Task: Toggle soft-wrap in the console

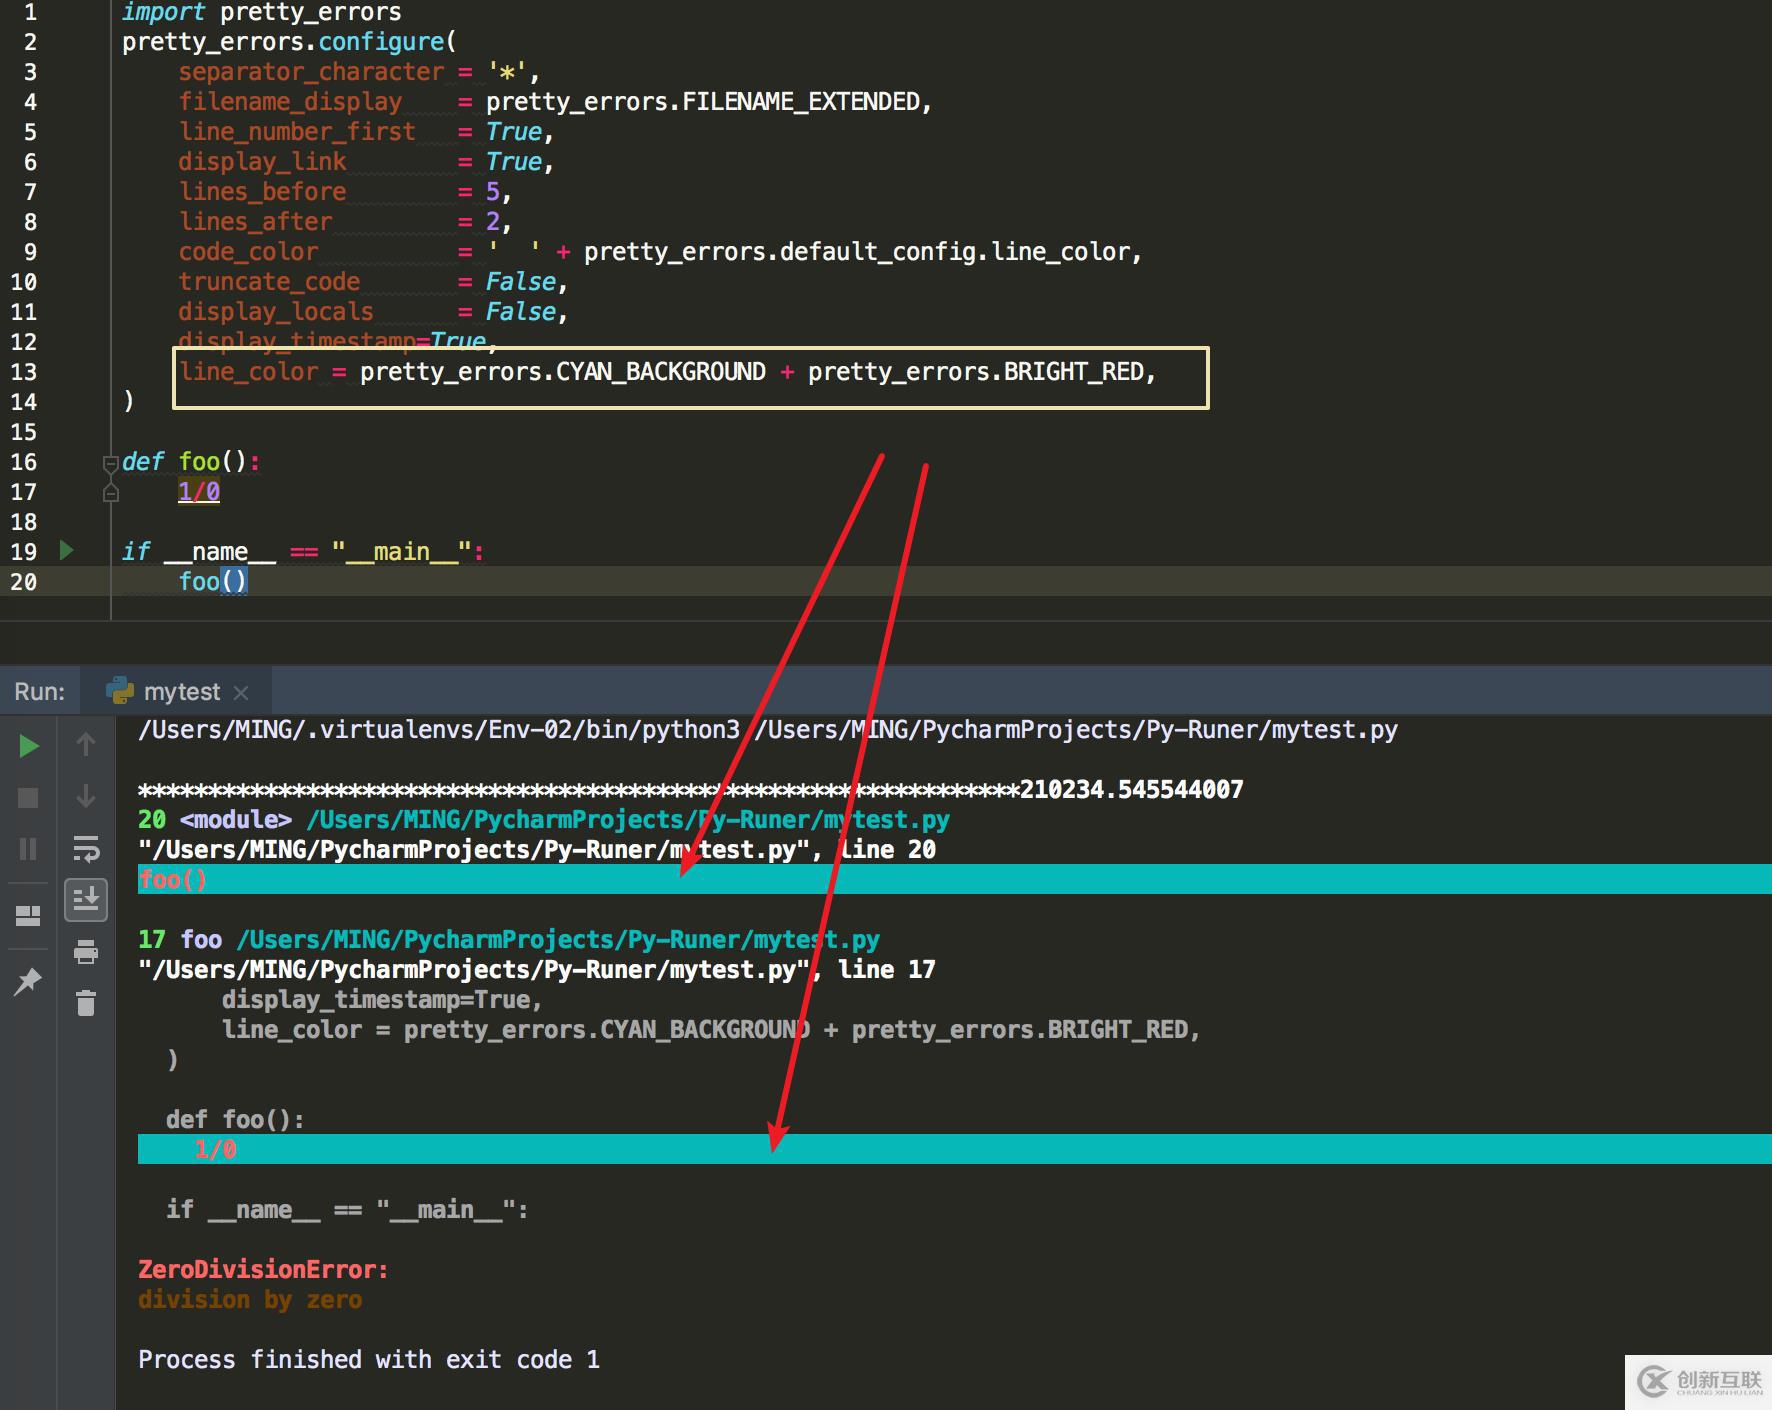Action: pos(86,849)
